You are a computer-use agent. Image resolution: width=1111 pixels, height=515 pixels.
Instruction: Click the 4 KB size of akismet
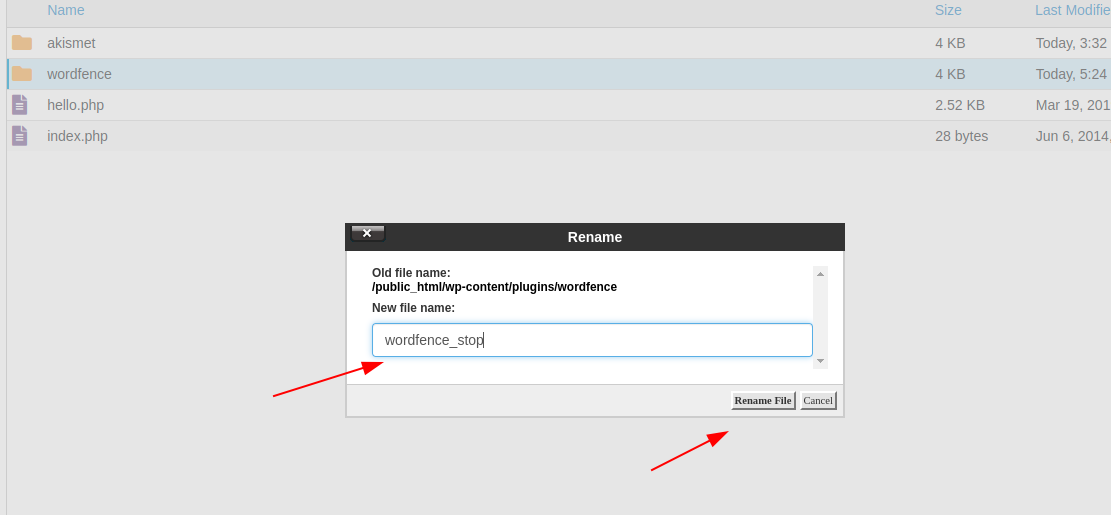pyautogui.click(x=950, y=43)
